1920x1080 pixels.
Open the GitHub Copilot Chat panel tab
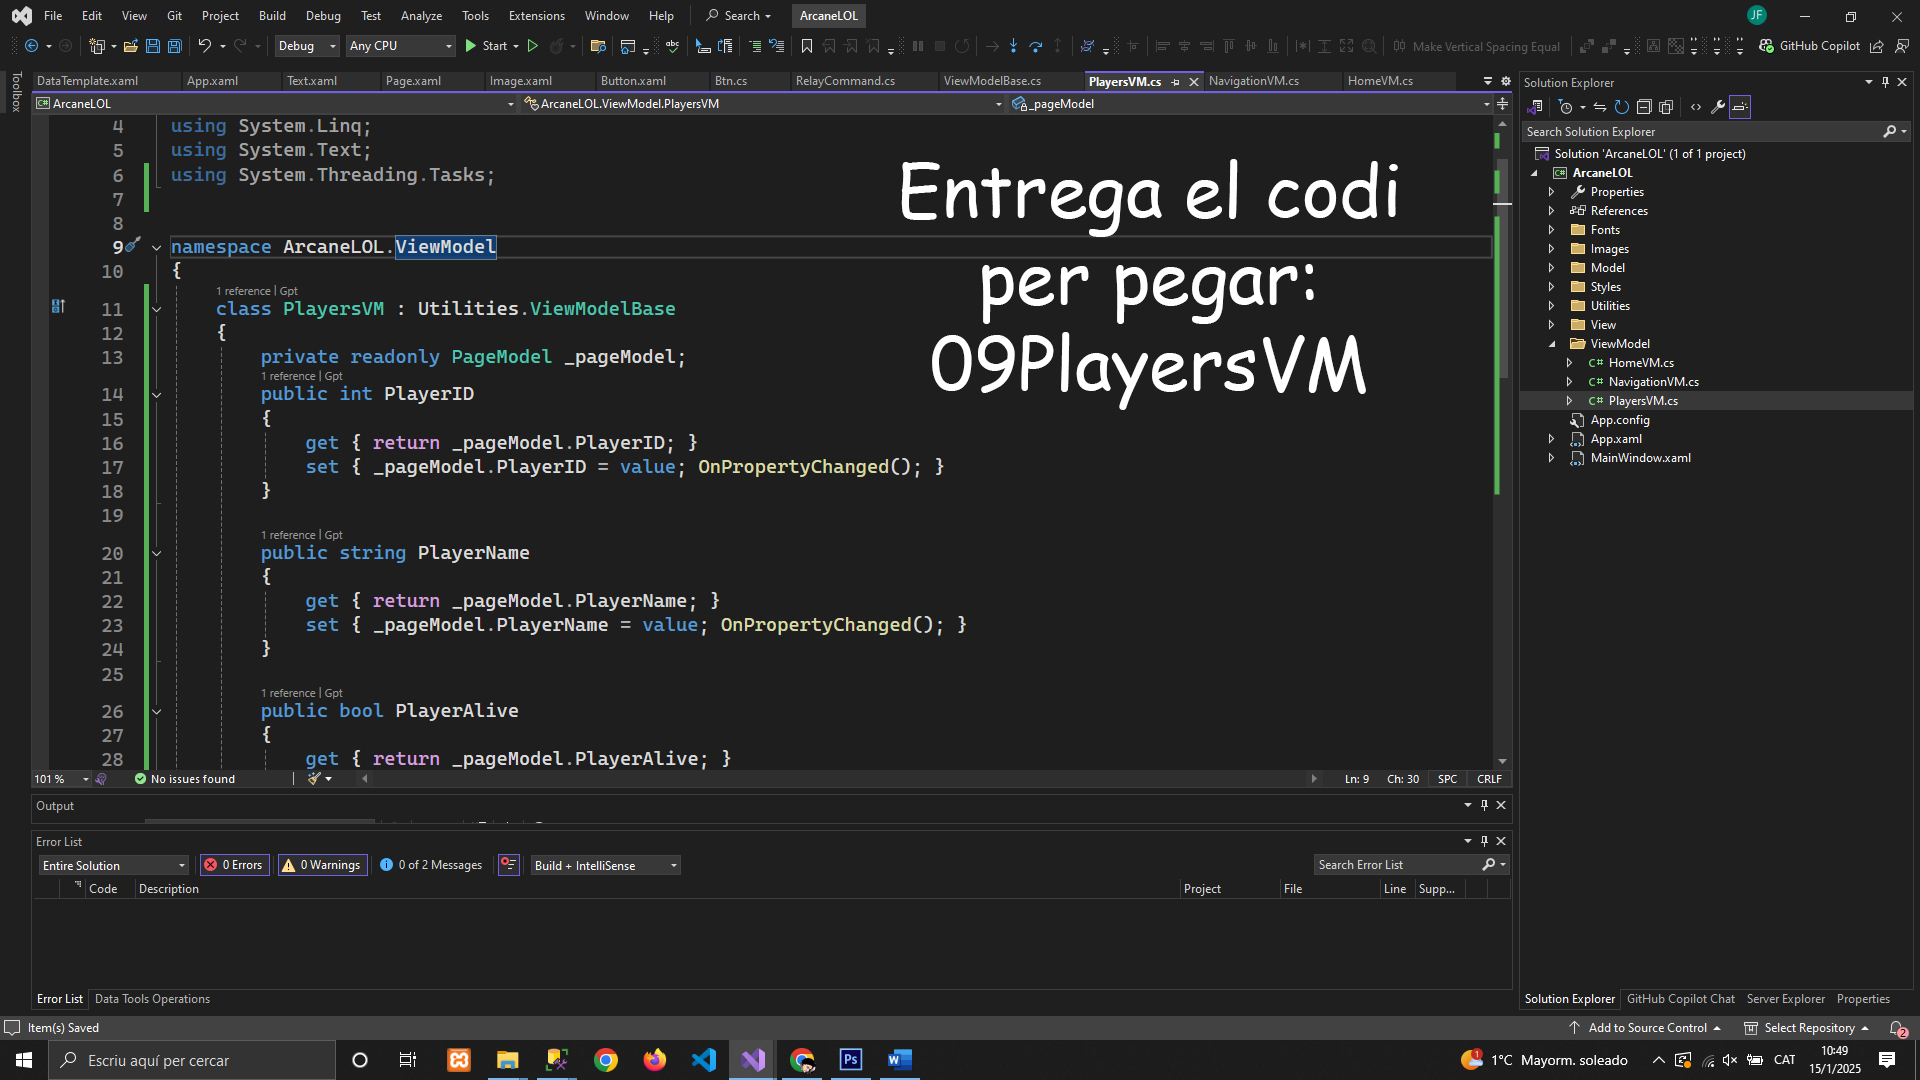[1680, 999]
